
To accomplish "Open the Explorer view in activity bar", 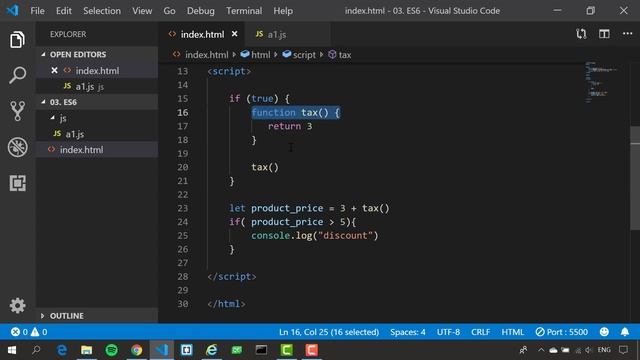I will (17, 40).
